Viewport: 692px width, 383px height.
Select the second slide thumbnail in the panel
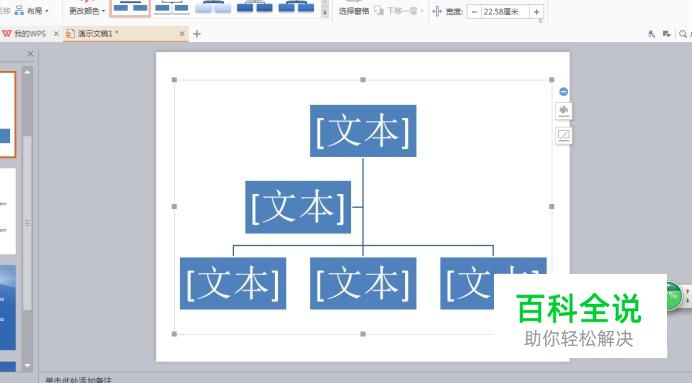8,211
